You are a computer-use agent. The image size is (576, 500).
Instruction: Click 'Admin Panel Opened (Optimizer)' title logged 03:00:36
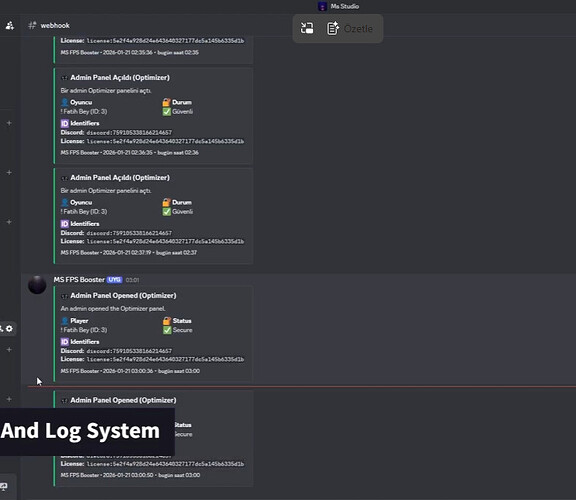(123, 295)
